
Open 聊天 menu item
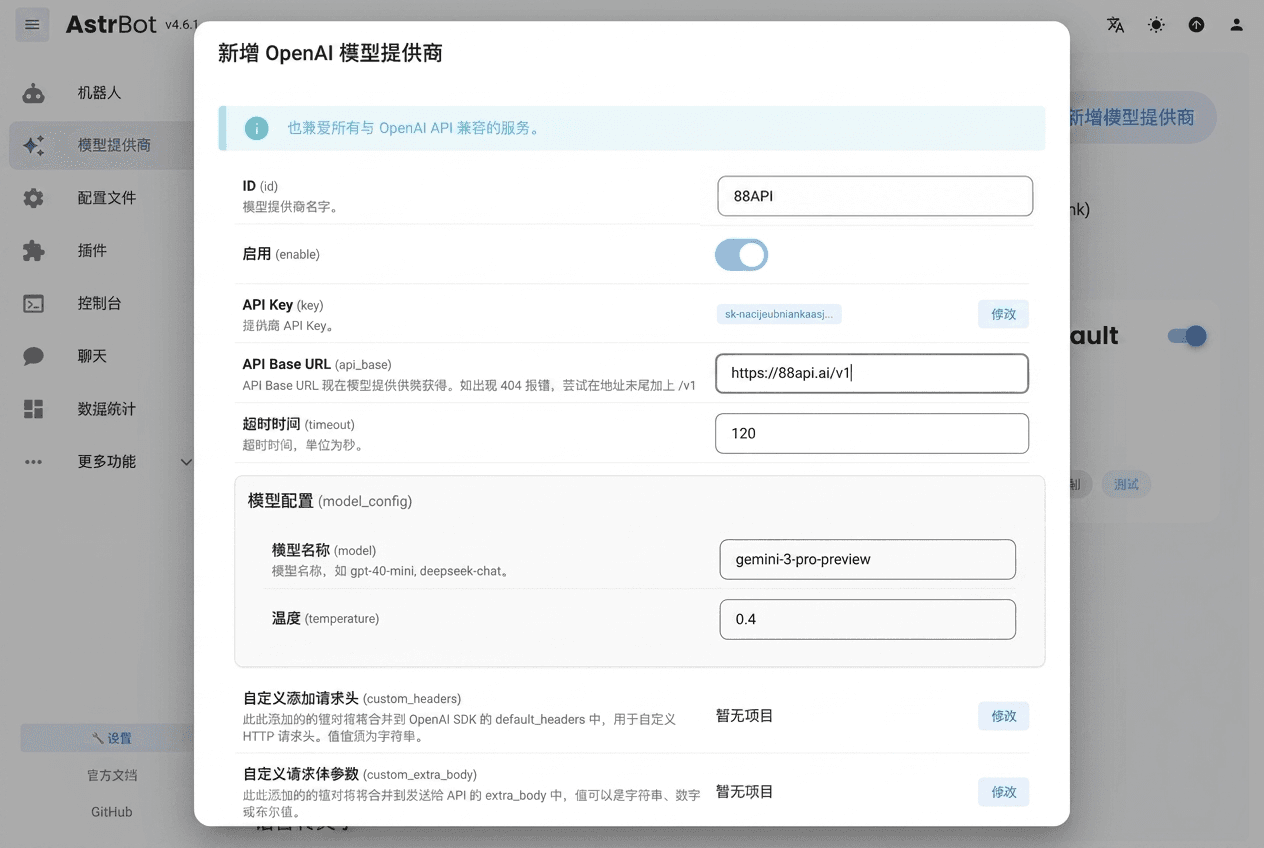coord(92,356)
